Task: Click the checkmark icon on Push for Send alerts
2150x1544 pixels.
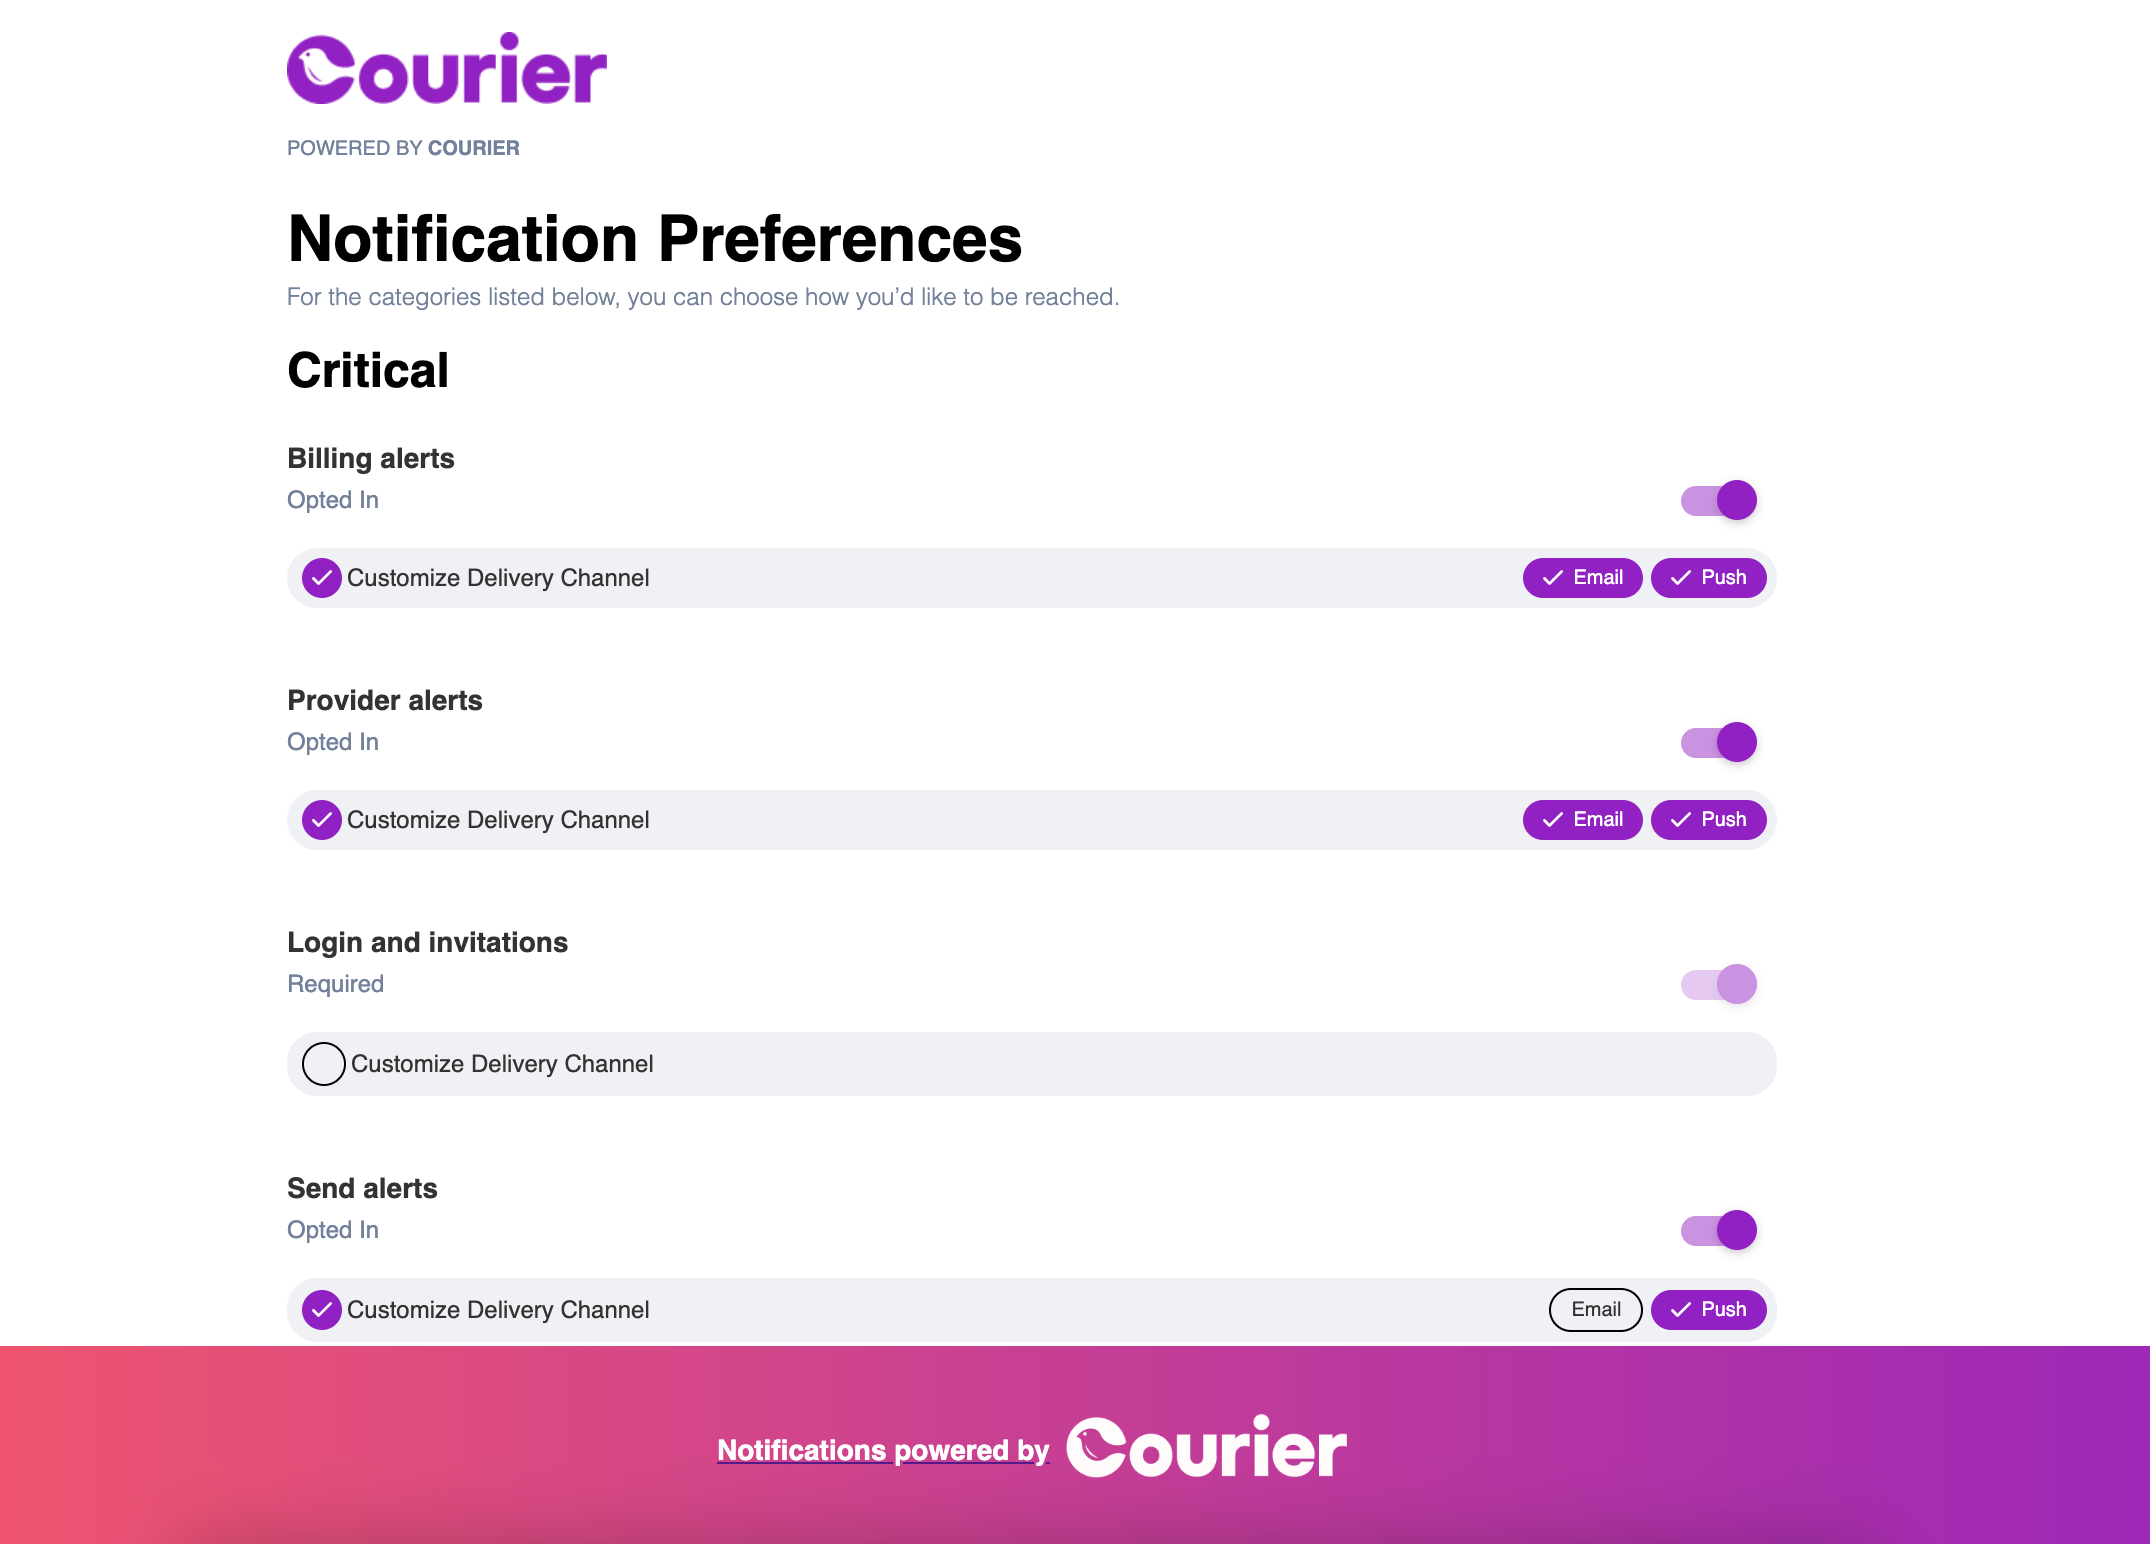Action: coord(1681,1309)
